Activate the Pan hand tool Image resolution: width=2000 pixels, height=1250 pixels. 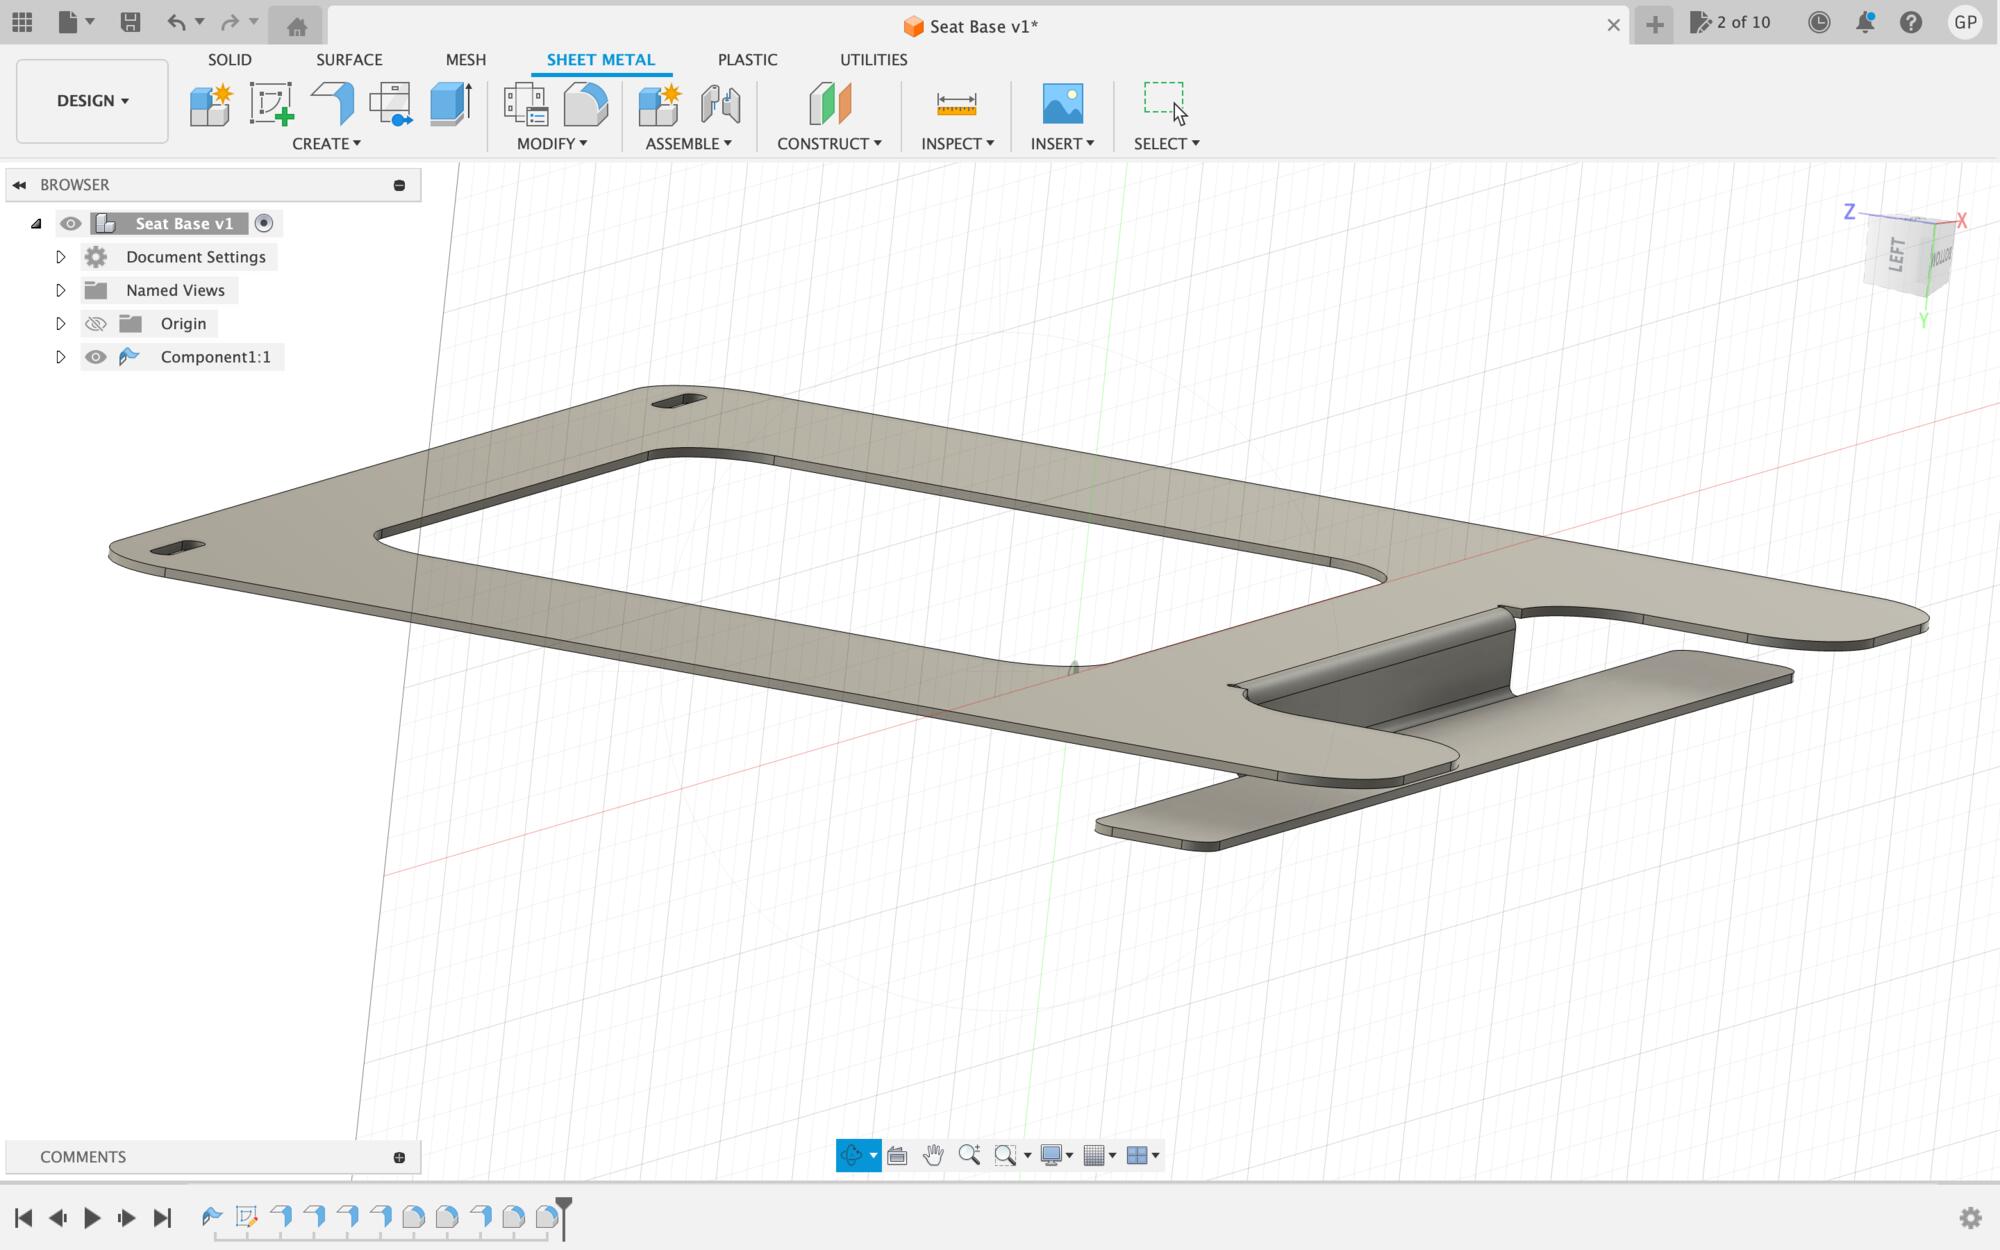pyautogui.click(x=933, y=1156)
